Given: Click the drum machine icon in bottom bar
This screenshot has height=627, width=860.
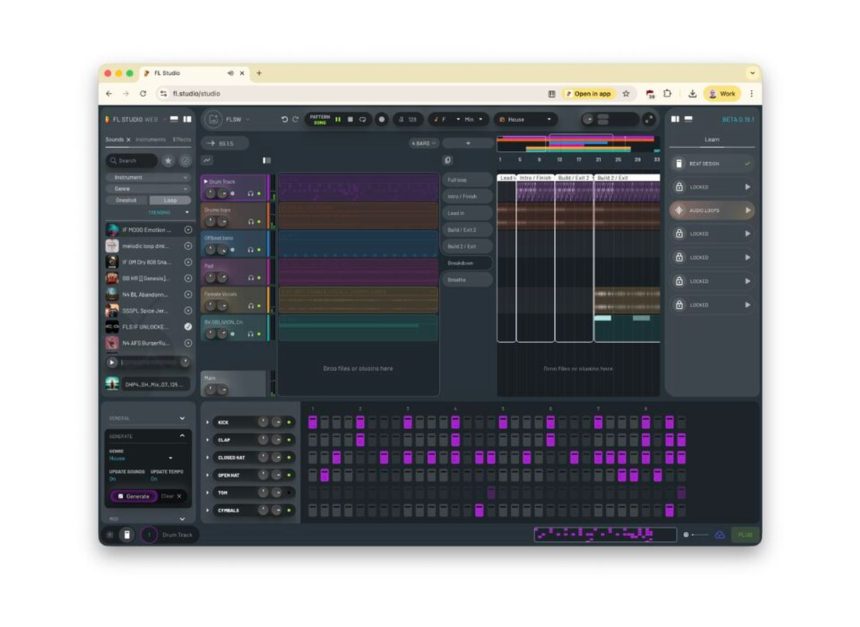Looking at the screenshot, I should [127, 535].
